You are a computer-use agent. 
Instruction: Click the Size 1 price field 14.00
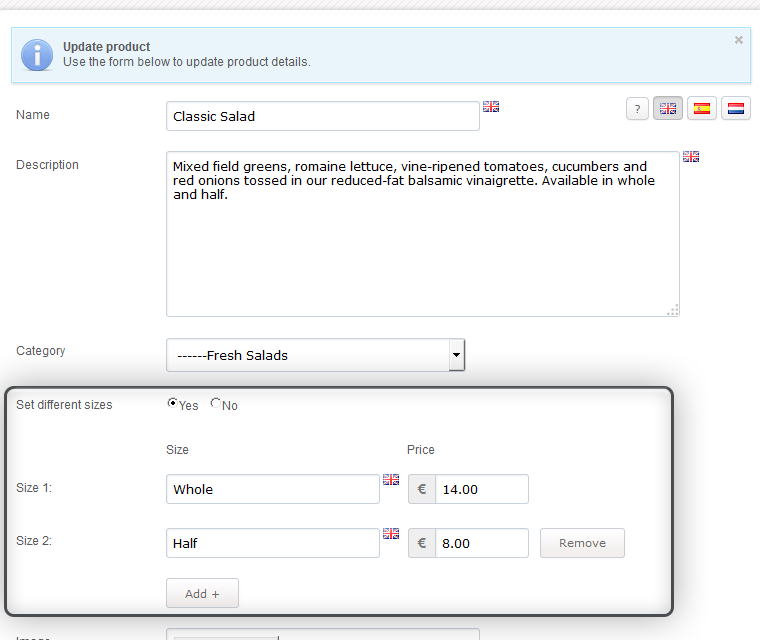482,489
